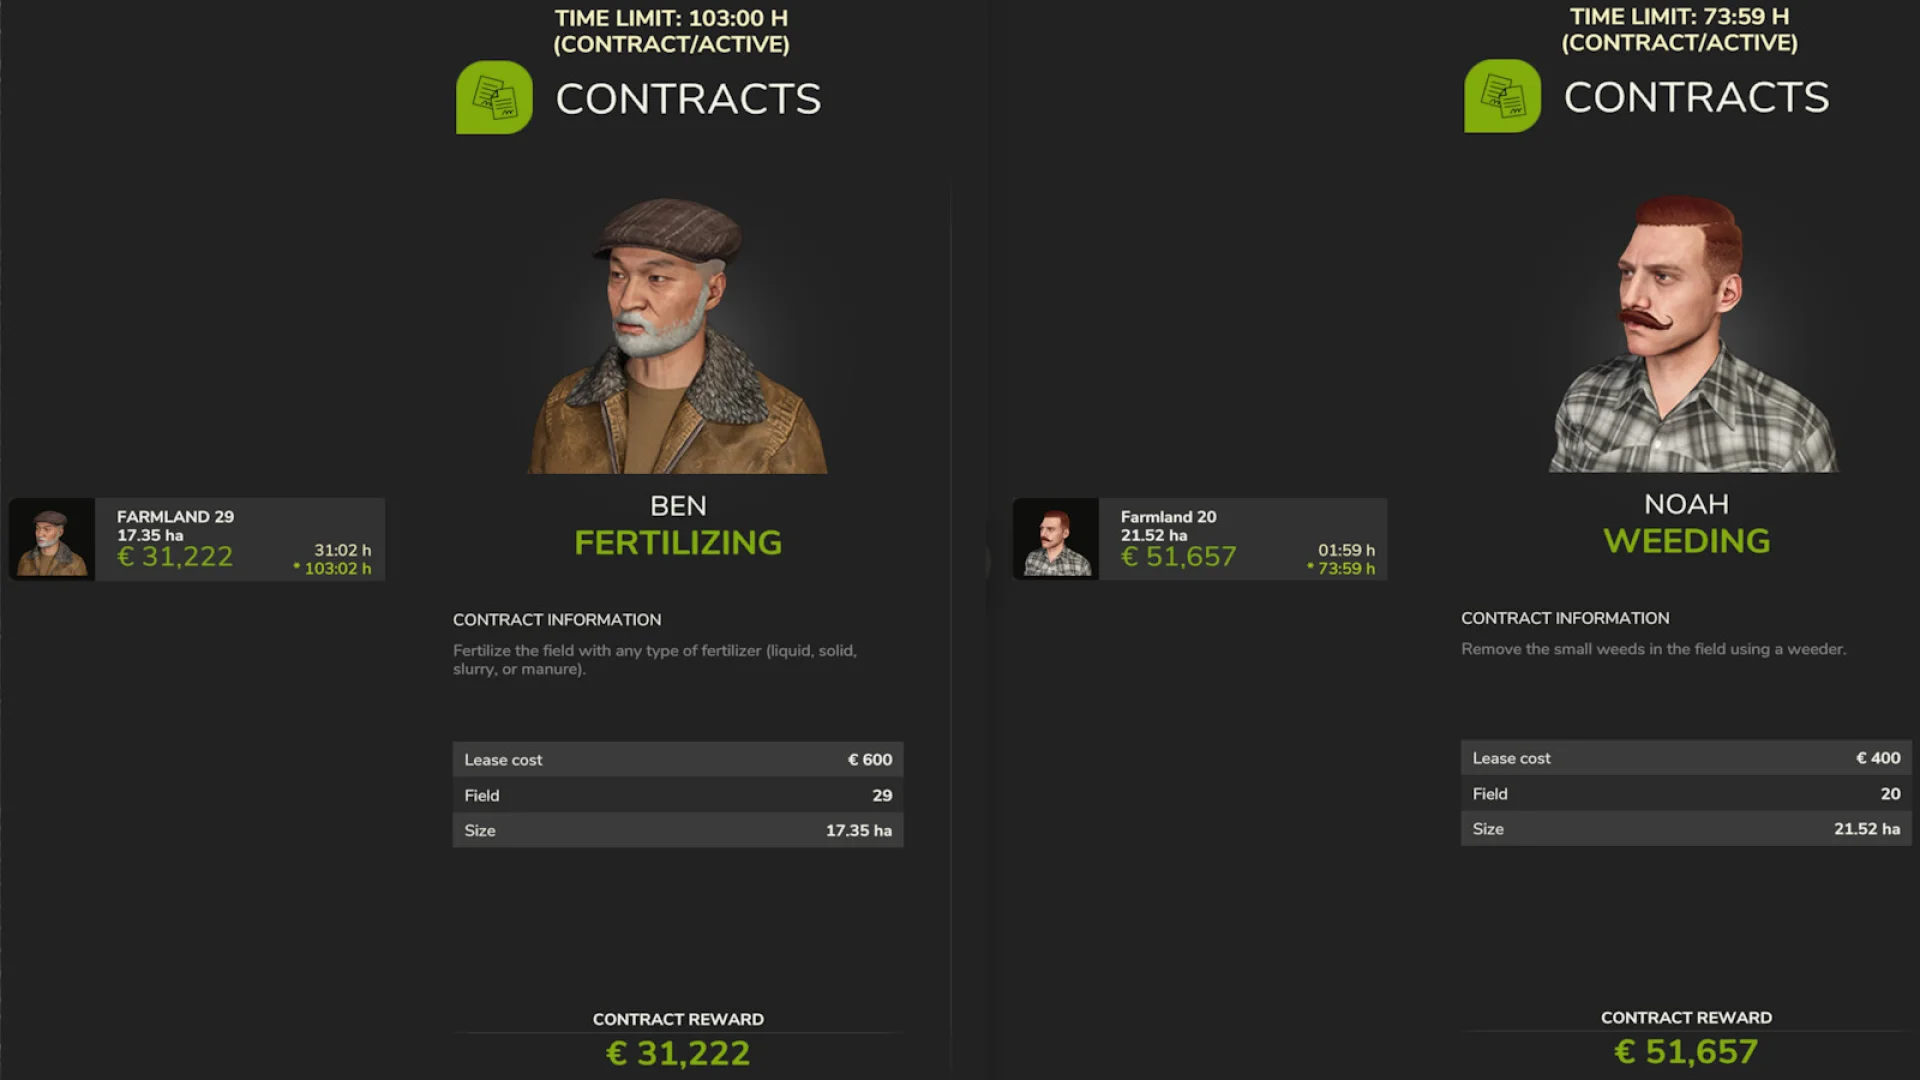
Task: Click the CONTRACT REWARD € 31,222 amount
Action: pos(678,1052)
